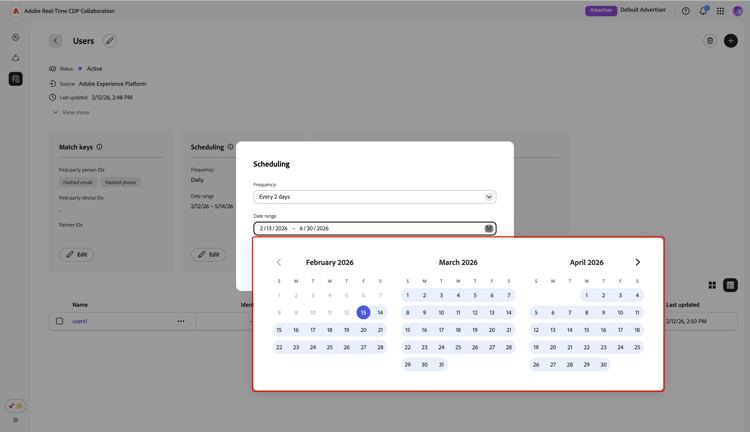The height and width of the screenshot is (432, 750).
Task: Click the top compass icon in sidebar
Action: coord(16,37)
